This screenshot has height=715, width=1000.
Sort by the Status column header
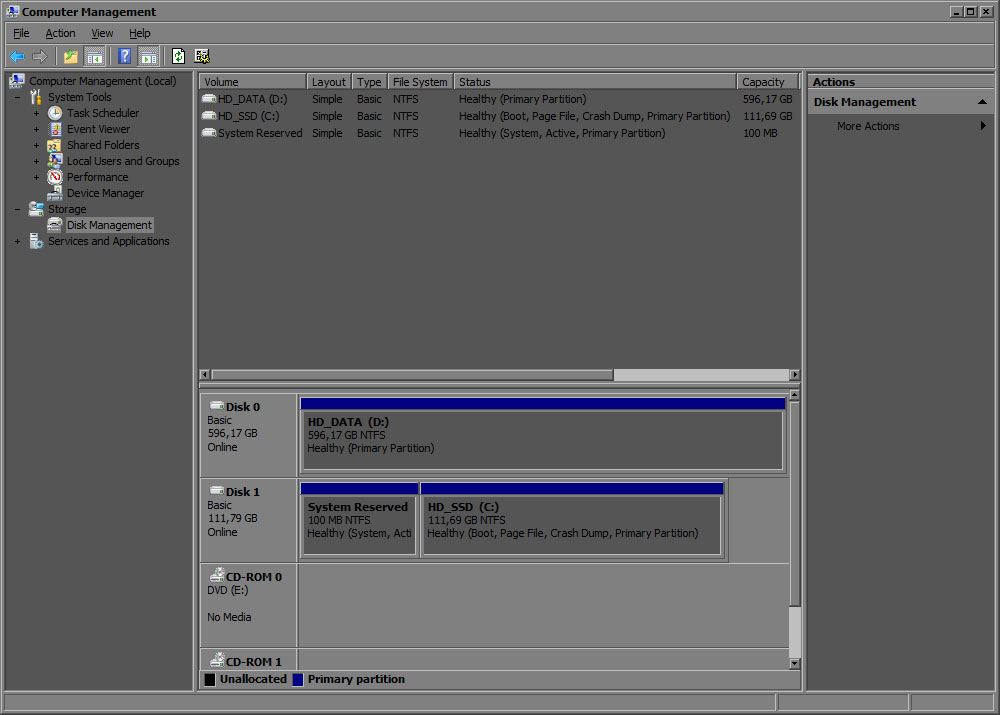point(595,82)
